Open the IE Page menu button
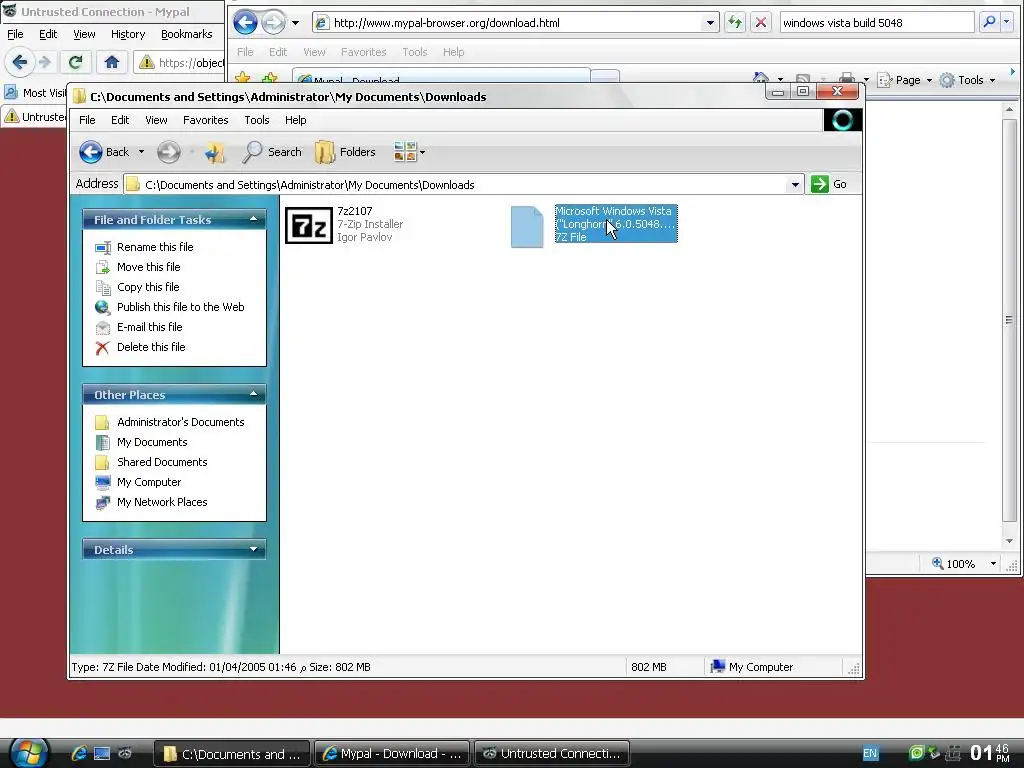Image resolution: width=1024 pixels, height=768 pixels. tap(905, 80)
